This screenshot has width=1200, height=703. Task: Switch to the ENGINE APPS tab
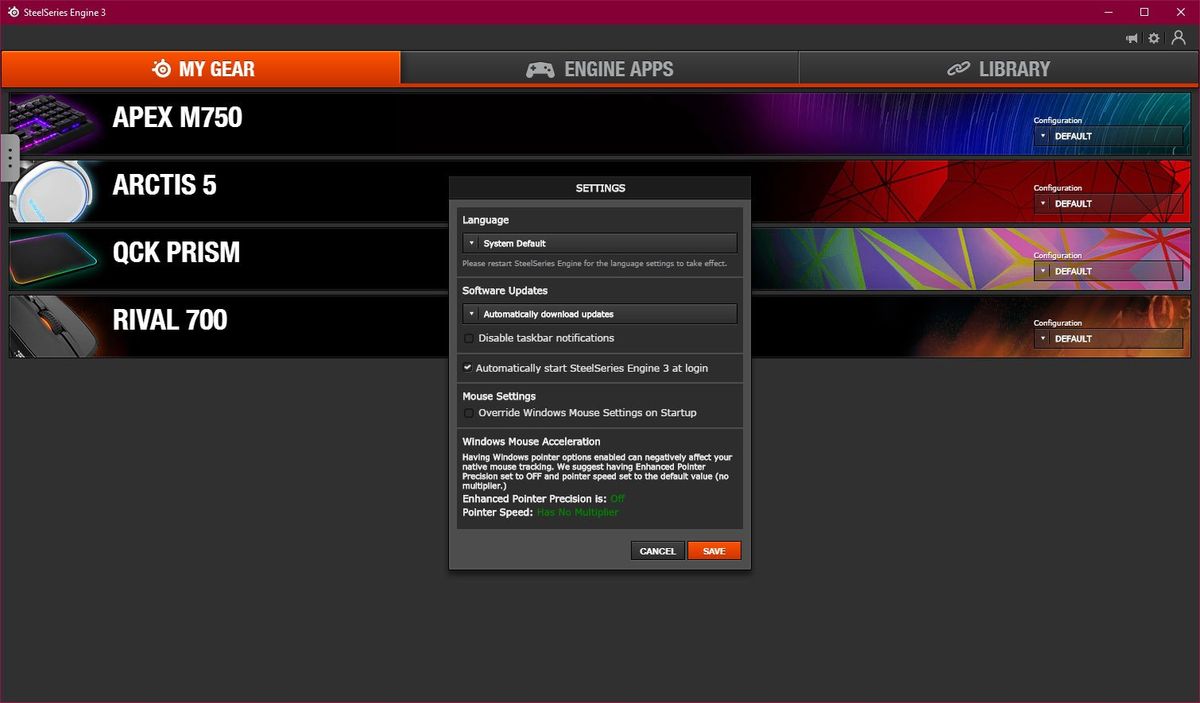point(600,69)
